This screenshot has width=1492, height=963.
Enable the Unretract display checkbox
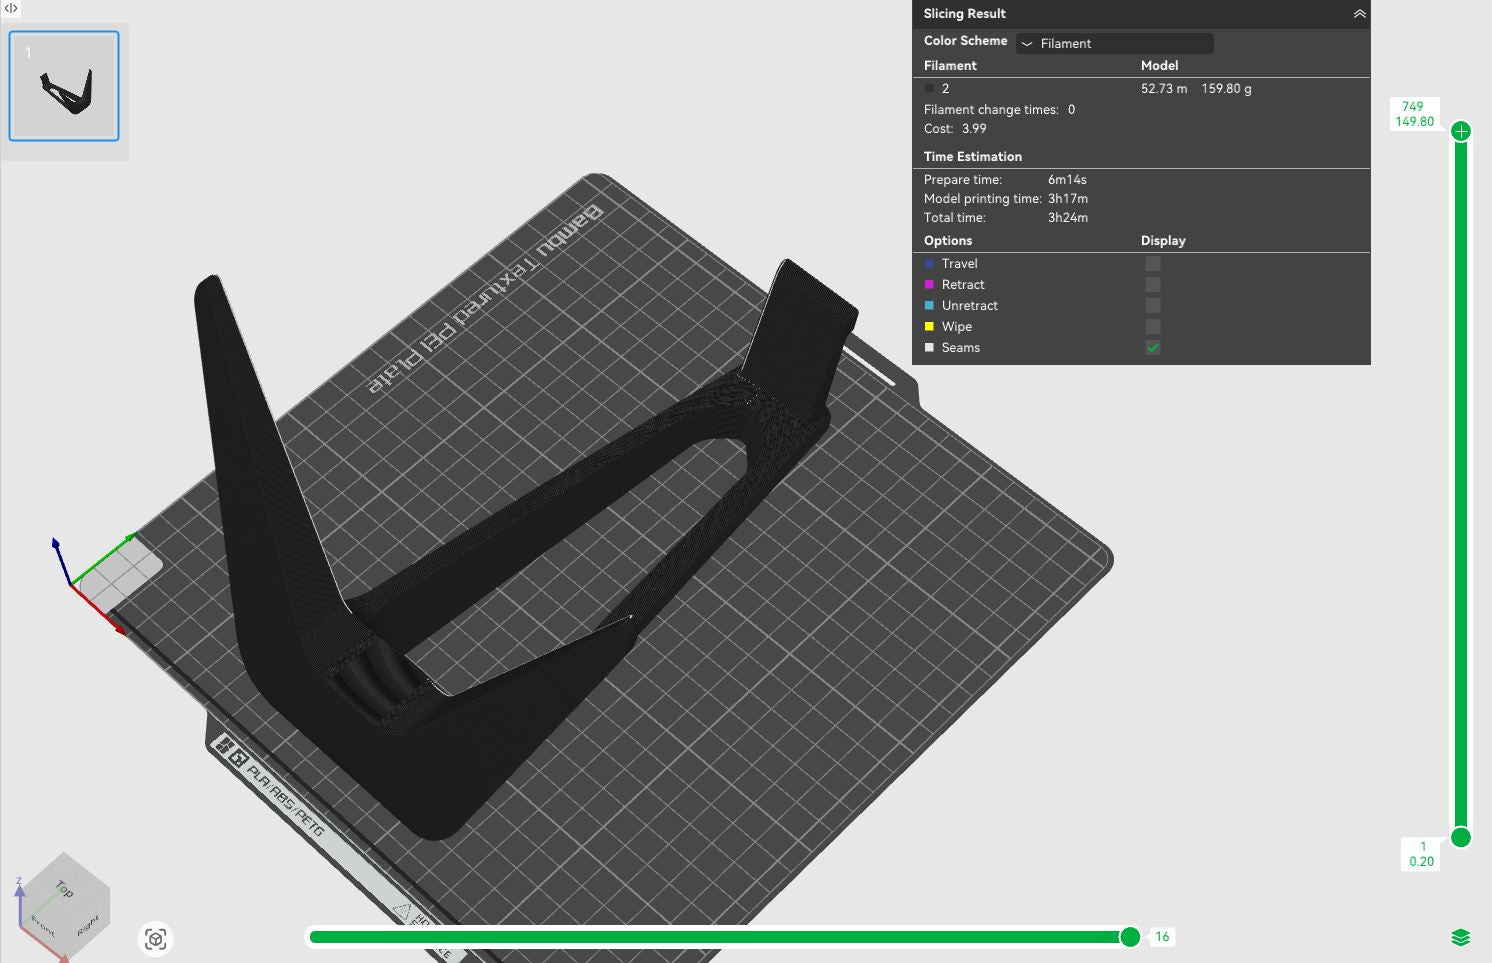pyautogui.click(x=1153, y=306)
